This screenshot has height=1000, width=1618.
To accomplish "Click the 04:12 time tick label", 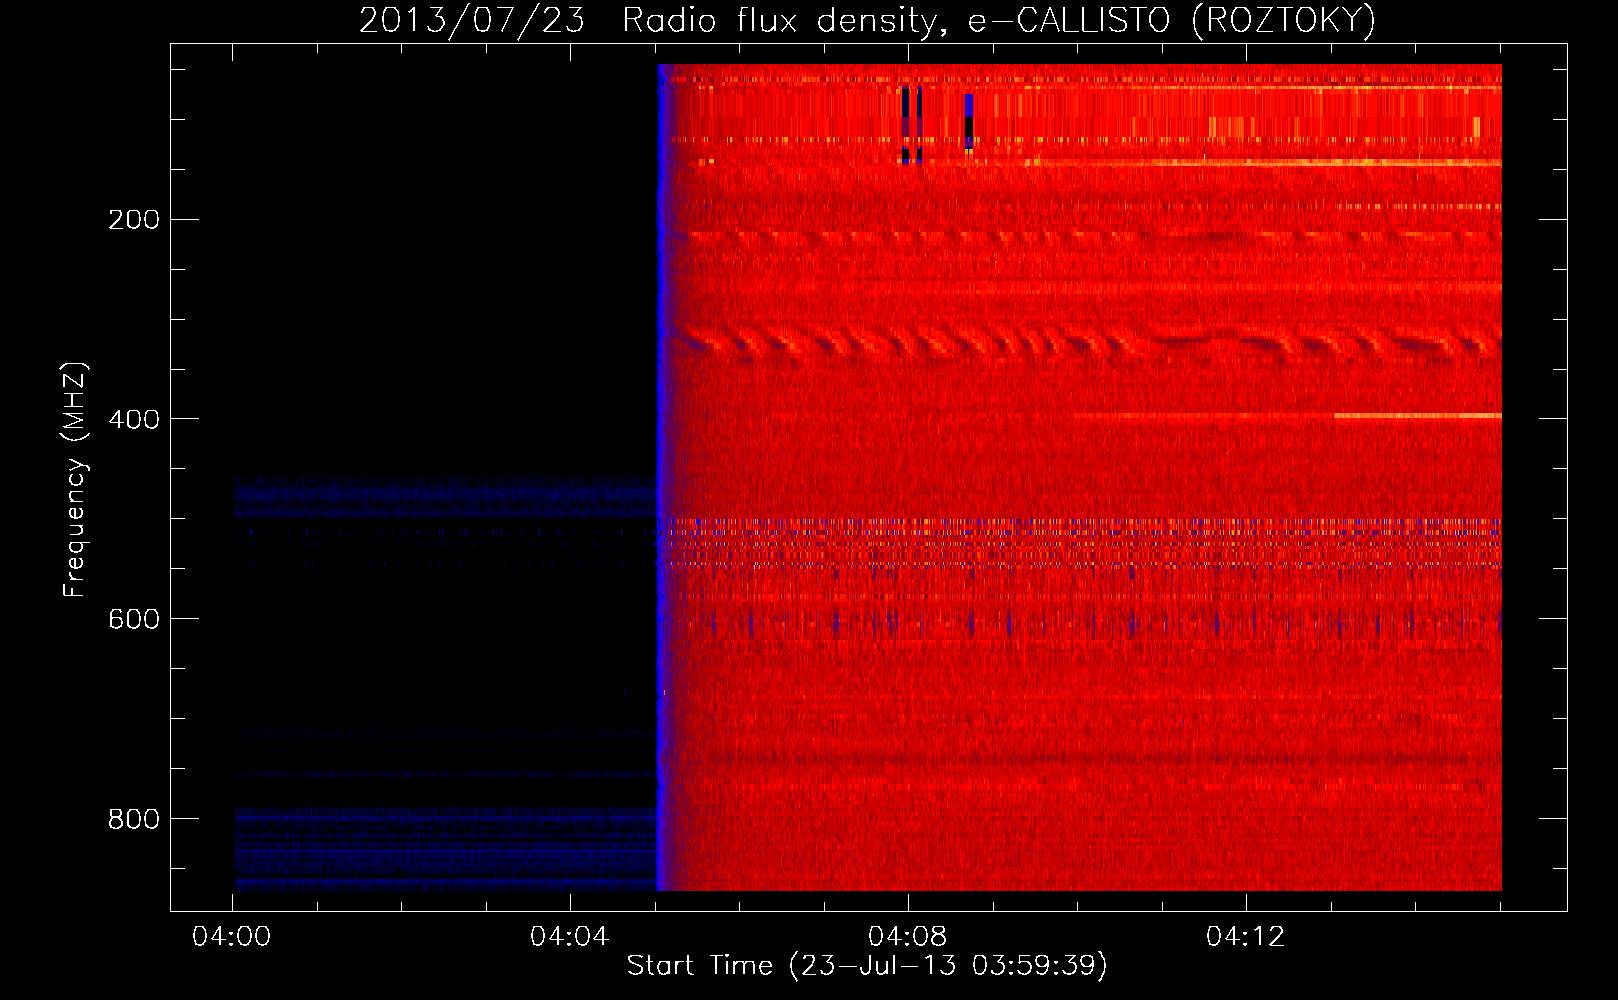I will pos(1246,937).
